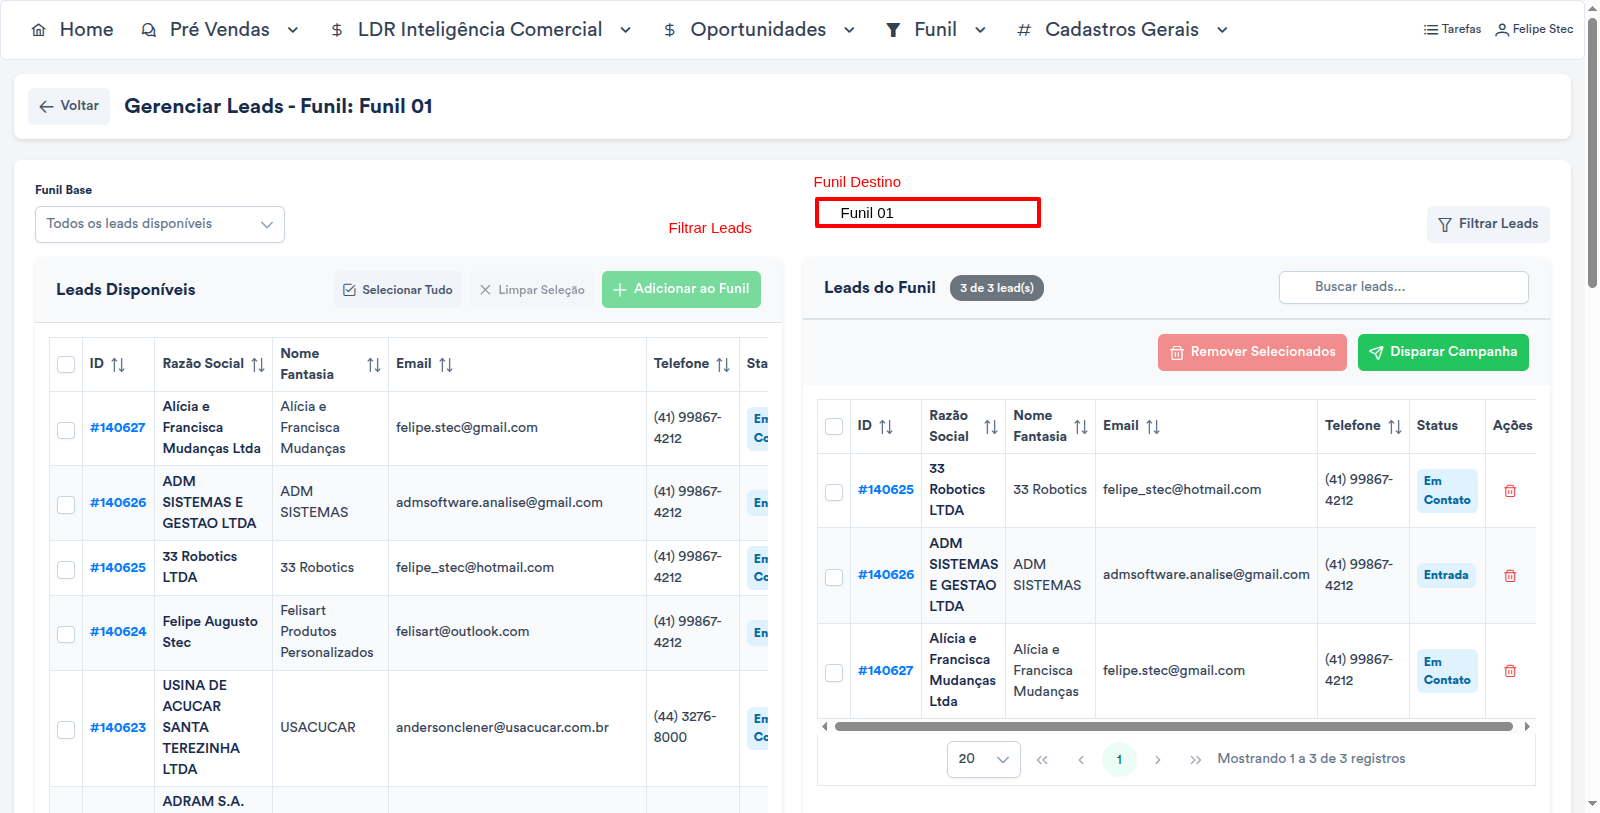Focus the Buscar leads search field
The height and width of the screenshot is (813, 1600).
1403,287
